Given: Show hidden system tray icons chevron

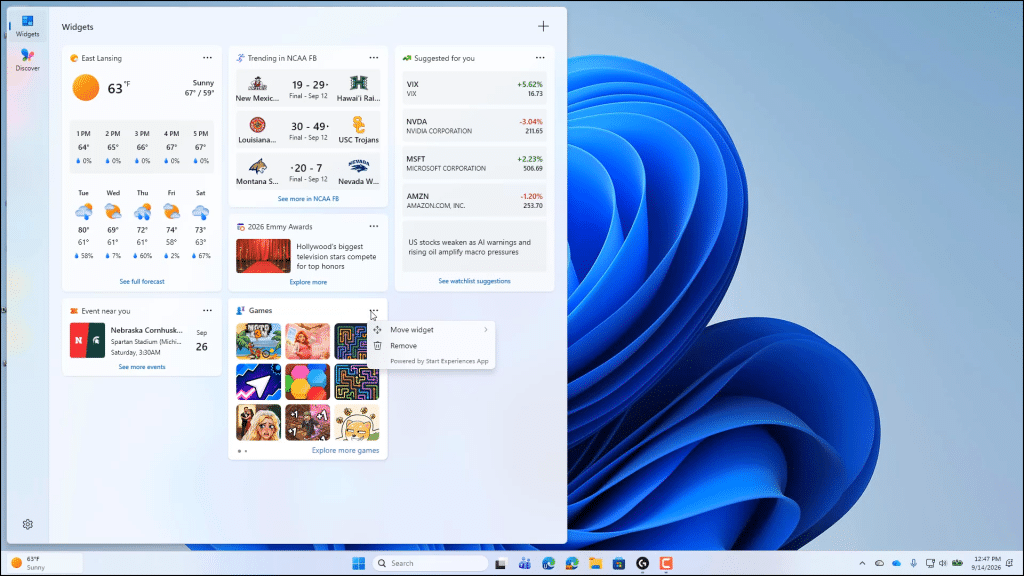Looking at the screenshot, I should (862, 563).
